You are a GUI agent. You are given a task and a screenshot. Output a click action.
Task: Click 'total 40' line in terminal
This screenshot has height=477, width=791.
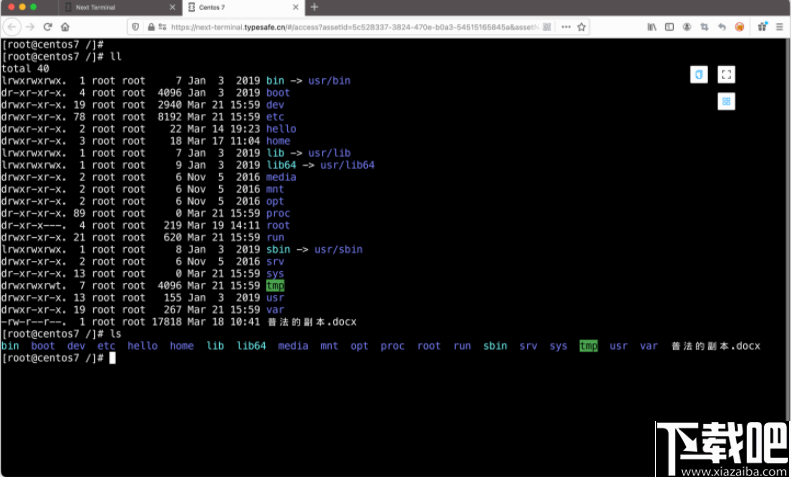(x=25, y=69)
